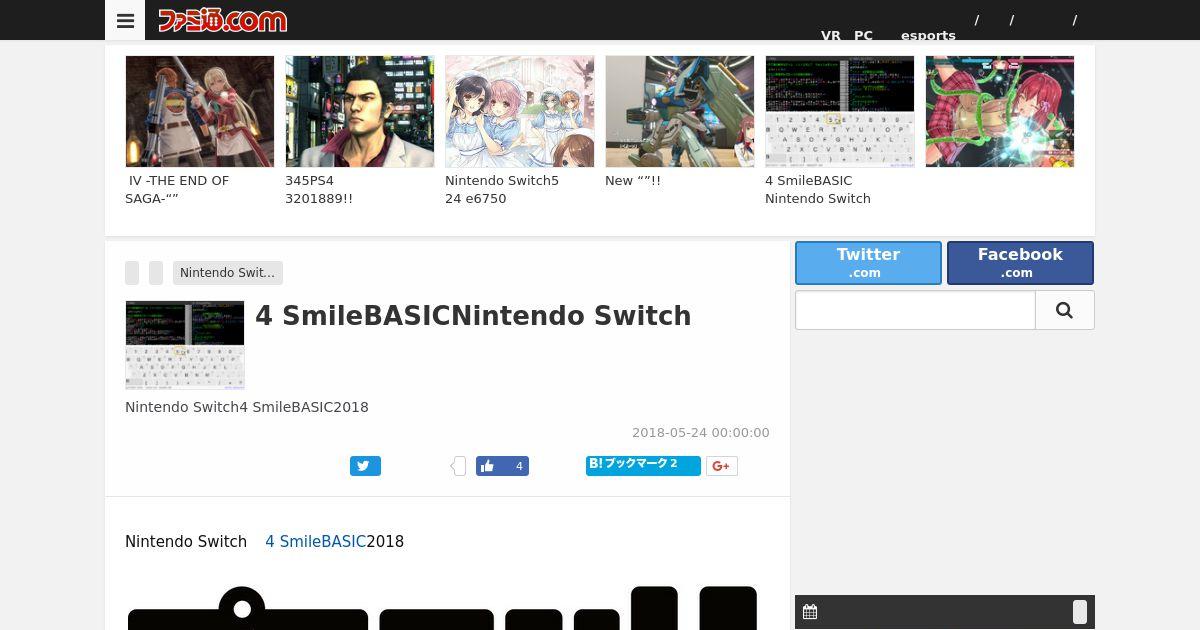Open the 'New ""!!' headline link

(633, 181)
